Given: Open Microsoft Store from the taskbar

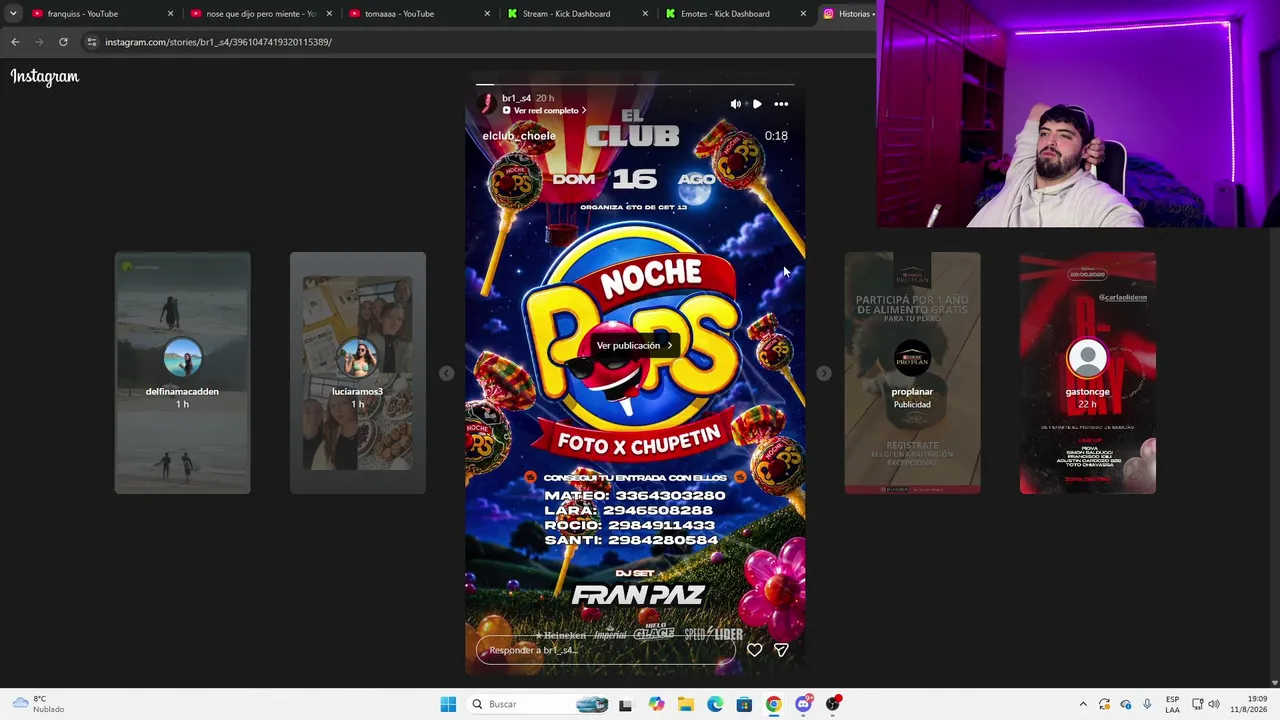Looking at the screenshot, I should 744,704.
